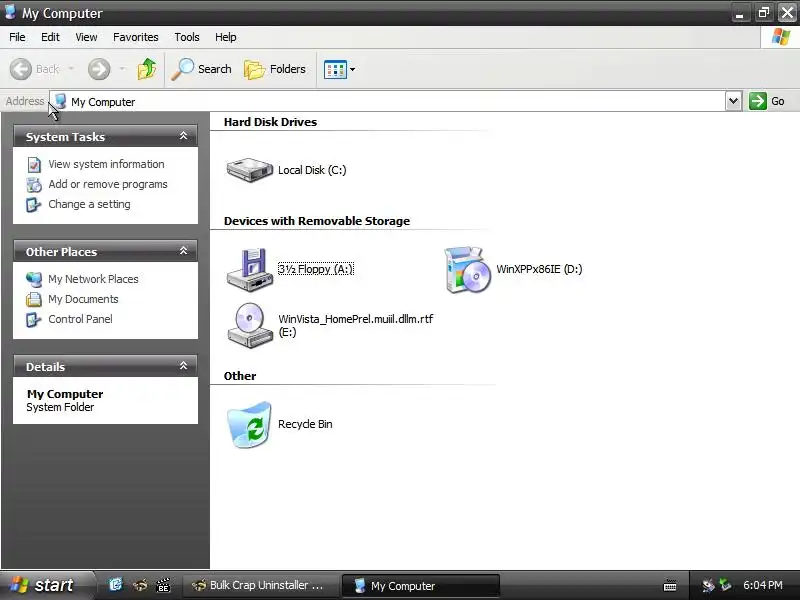Launch Internet Explorer from quick launch

(116, 585)
